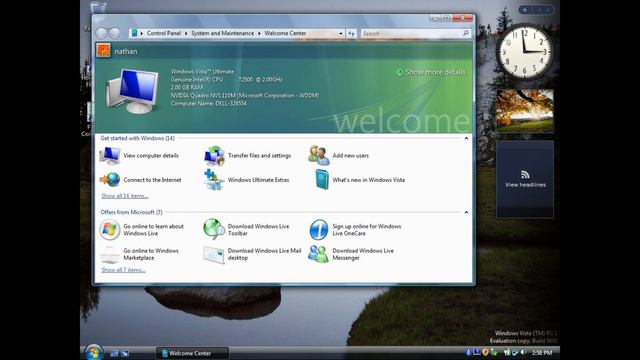The image size is (640, 360).
Task: Click View headlines in feed gadget
Action: (525, 184)
